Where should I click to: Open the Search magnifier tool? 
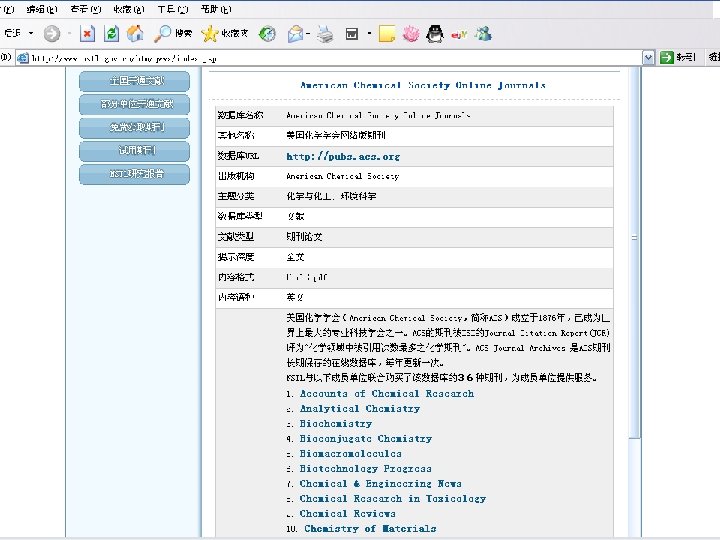point(162,34)
